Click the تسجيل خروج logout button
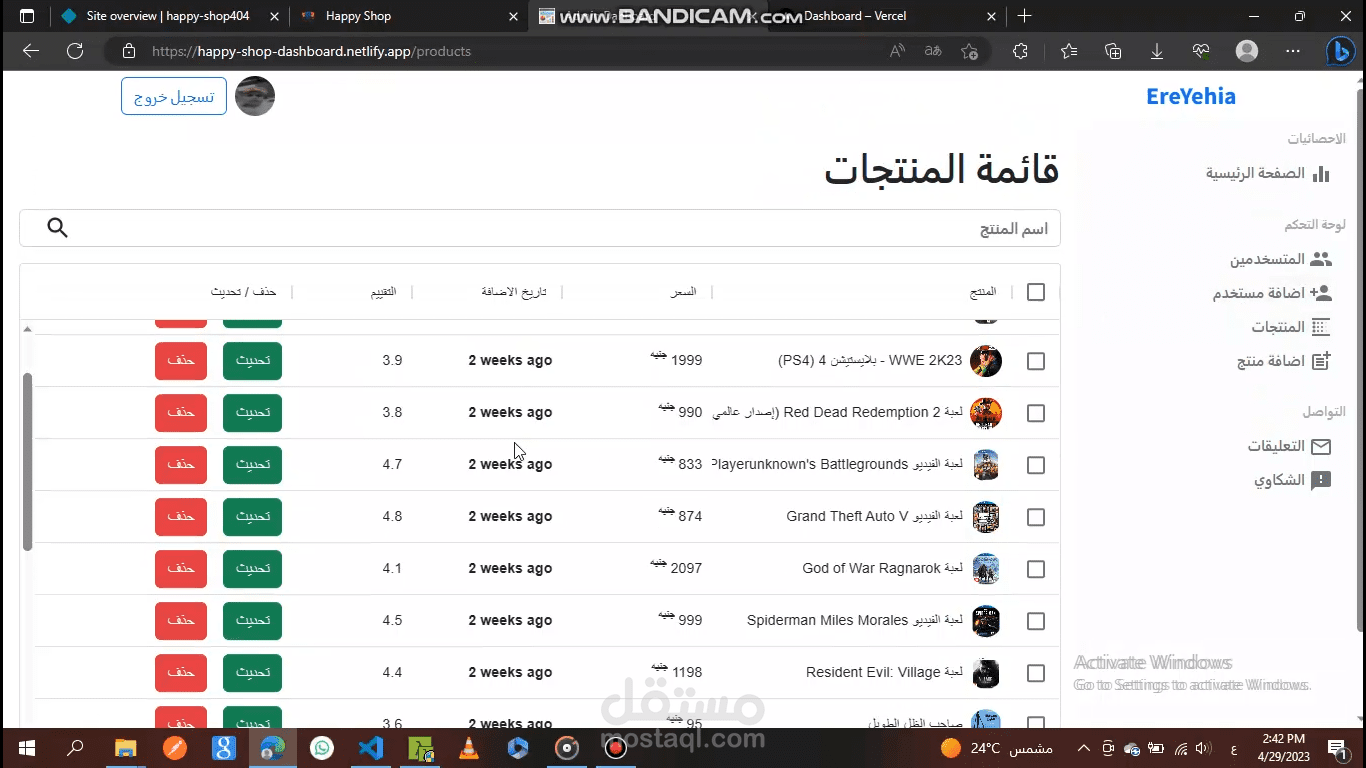 coord(174,96)
